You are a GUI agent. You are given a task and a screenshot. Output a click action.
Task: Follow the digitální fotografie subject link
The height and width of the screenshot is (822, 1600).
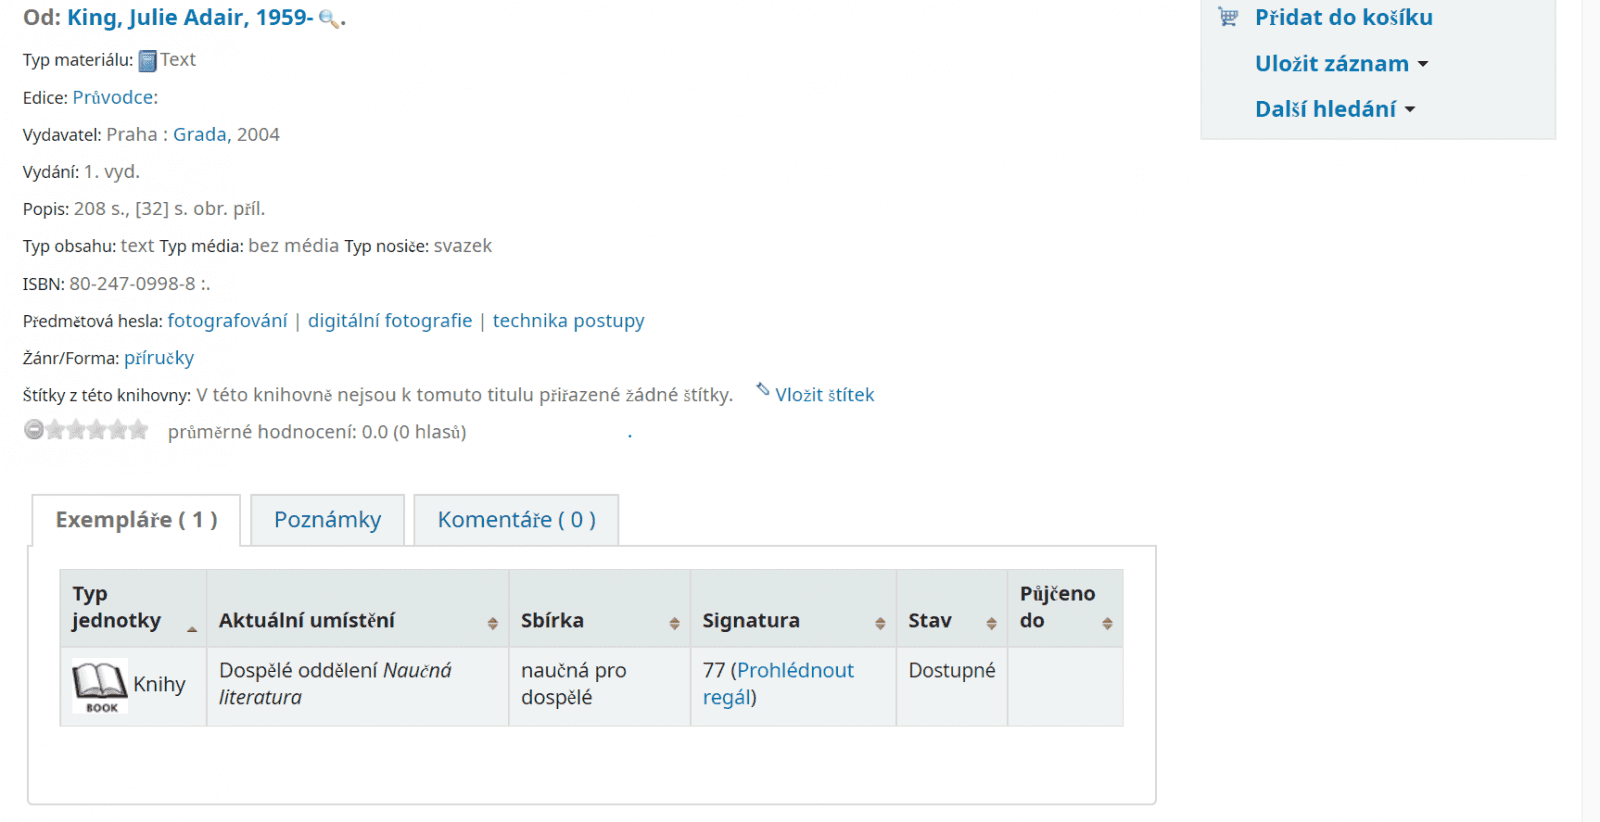pyautogui.click(x=390, y=321)
